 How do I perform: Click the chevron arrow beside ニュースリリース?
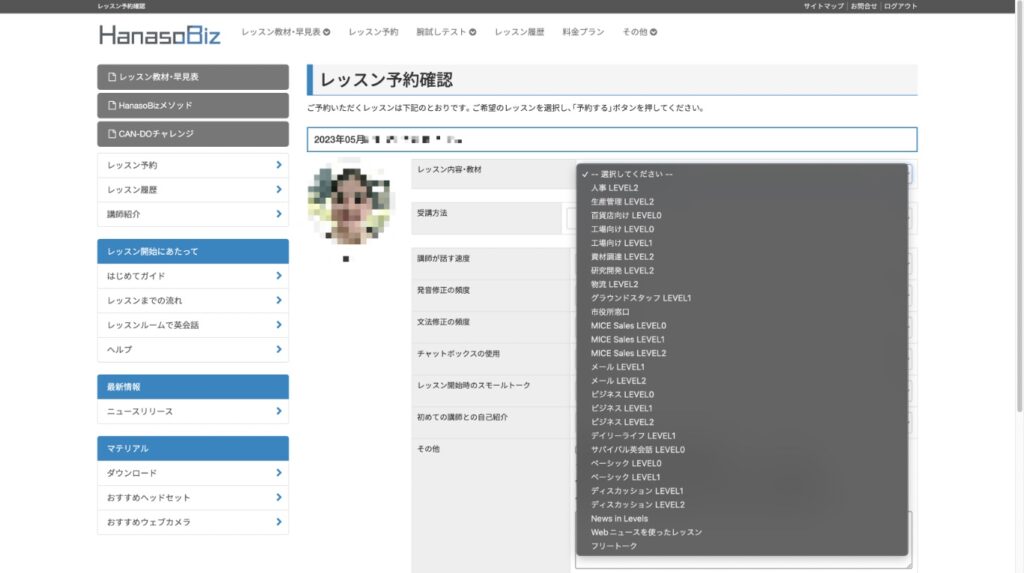pos(278,411)
